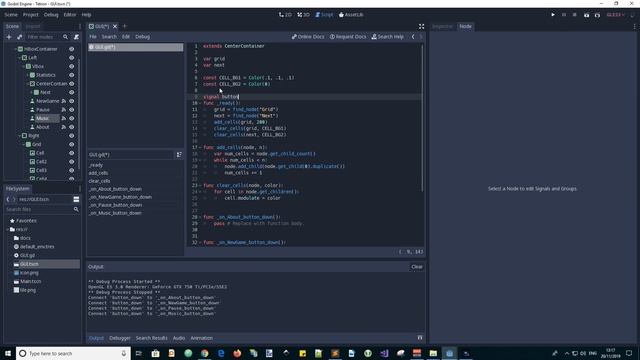
Task: Add a new scene tab
Action: [125, 26]
